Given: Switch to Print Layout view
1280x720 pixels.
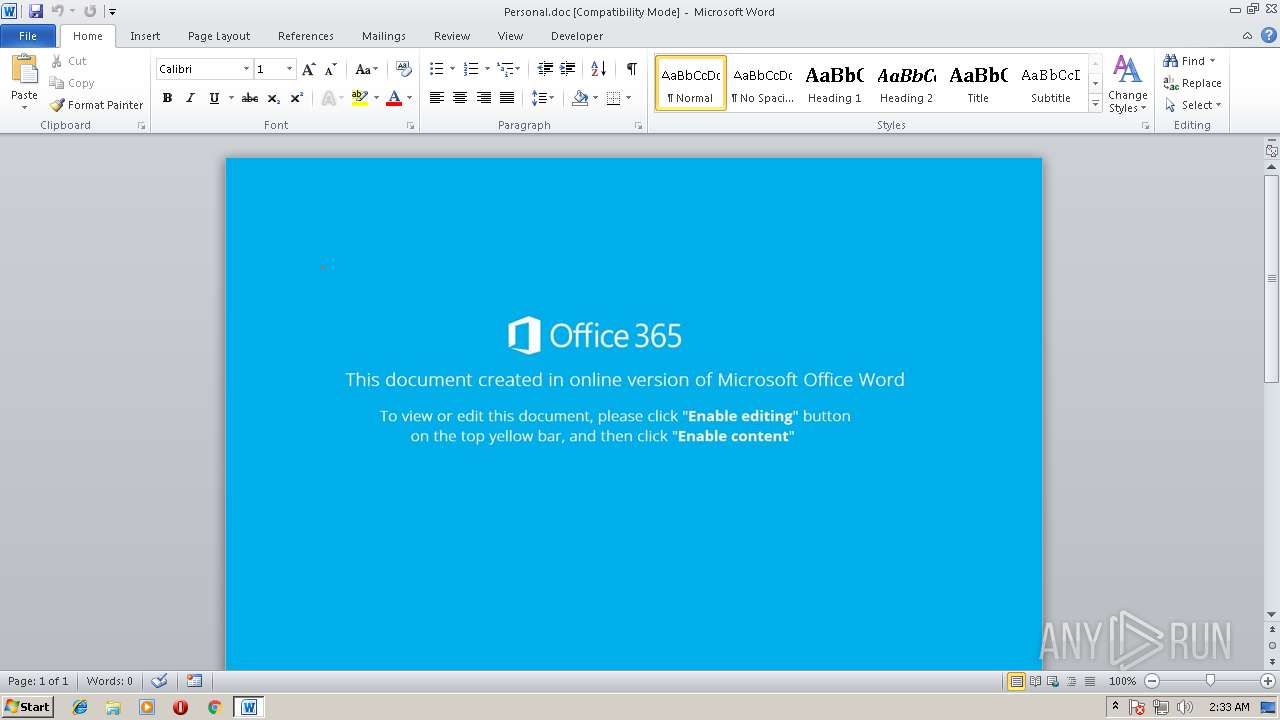Looking at the screenshot, I should (1016, 681).
